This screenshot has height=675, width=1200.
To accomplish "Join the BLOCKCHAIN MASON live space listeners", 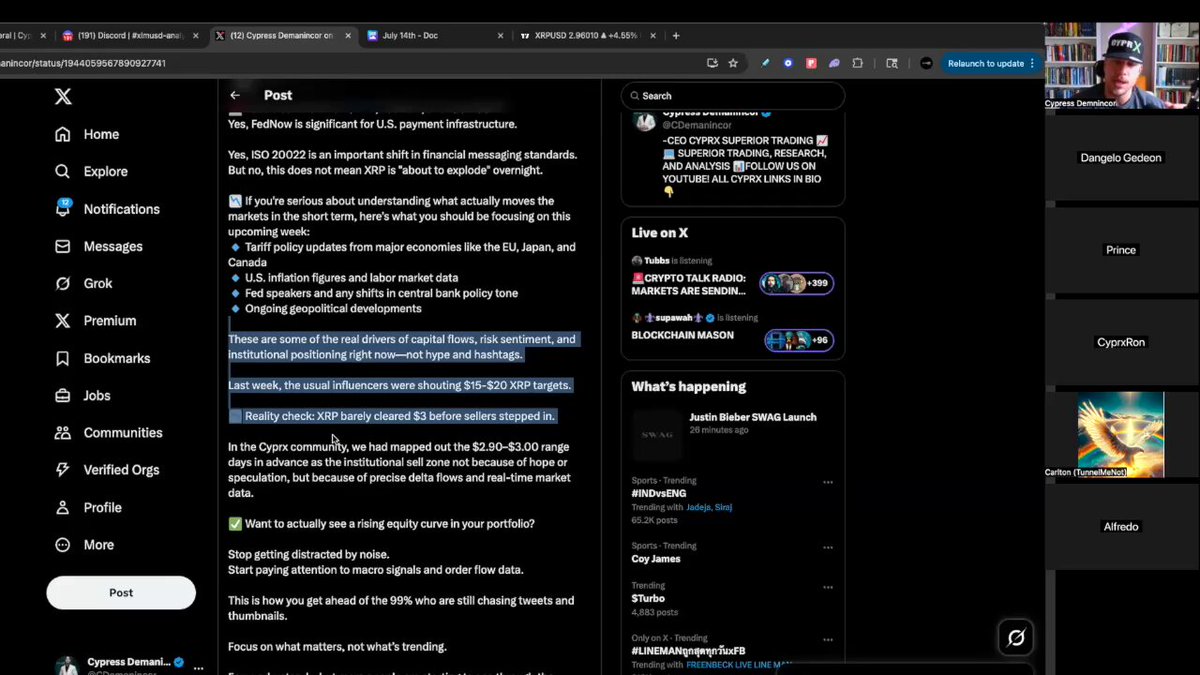I will coord(800,340).
